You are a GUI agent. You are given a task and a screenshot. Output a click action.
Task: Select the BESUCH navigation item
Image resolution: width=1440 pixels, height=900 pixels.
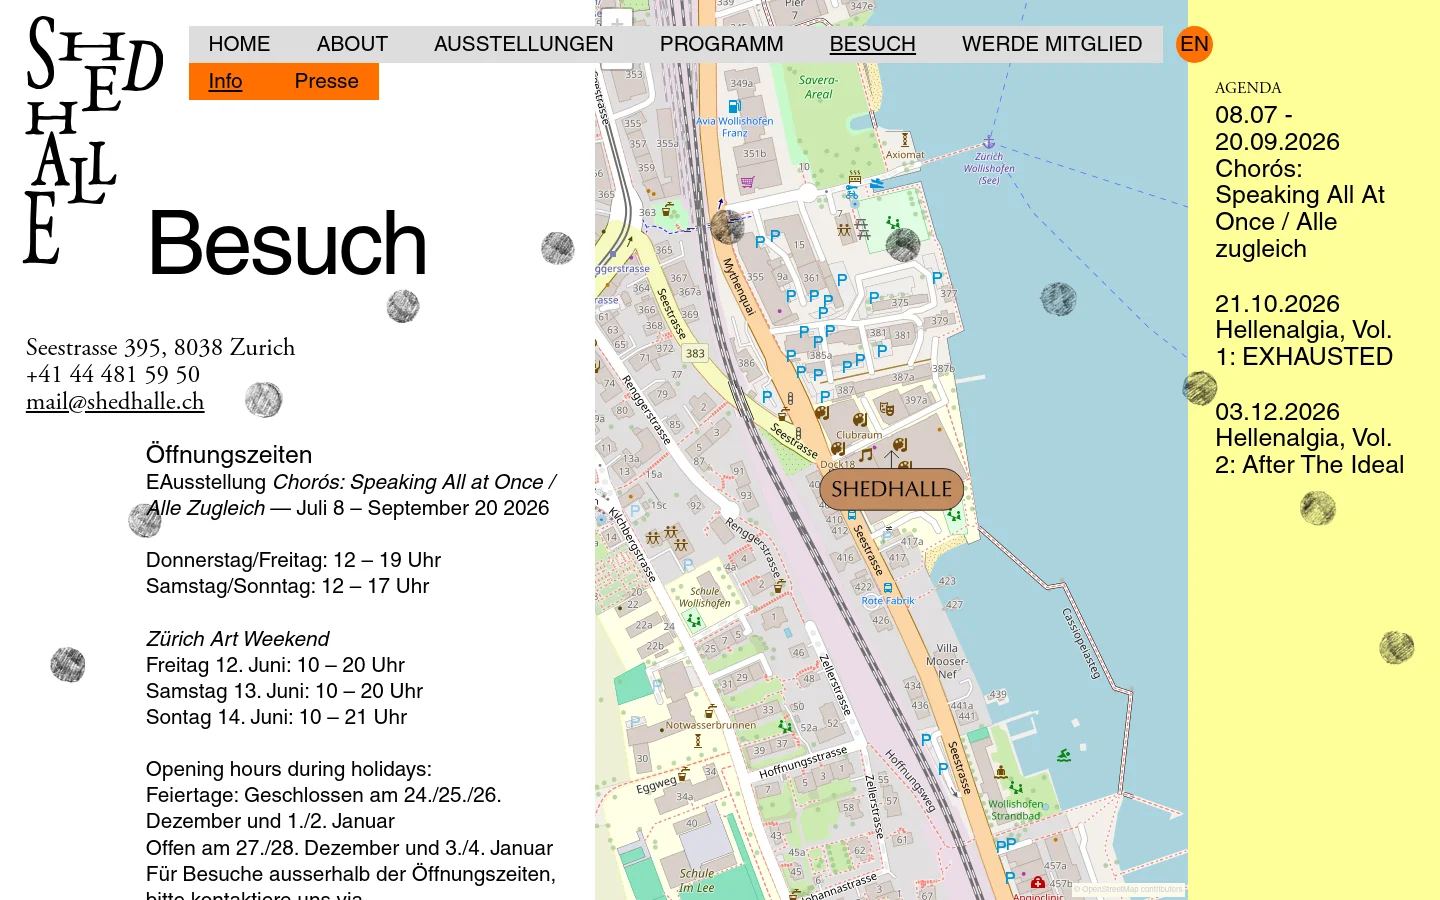click(x=872, y=44)
